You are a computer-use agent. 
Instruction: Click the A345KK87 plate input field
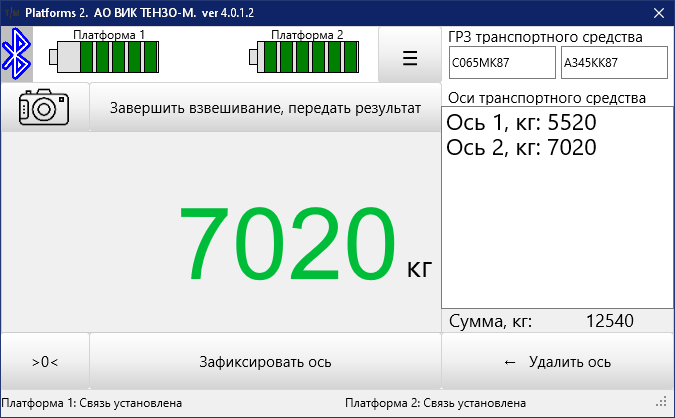point(612,62)
